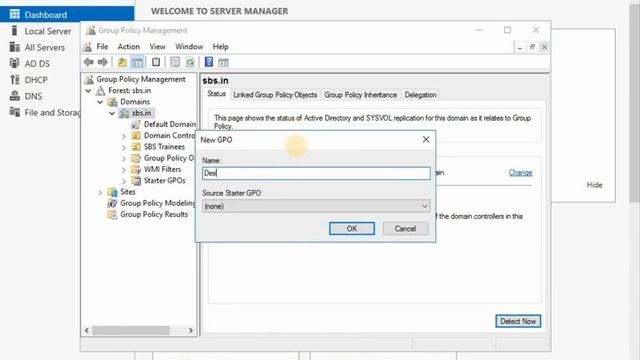Click the Back arrow toolbar icon
Image resolution: width=640 pixels, height=360 pixels.
89,62
